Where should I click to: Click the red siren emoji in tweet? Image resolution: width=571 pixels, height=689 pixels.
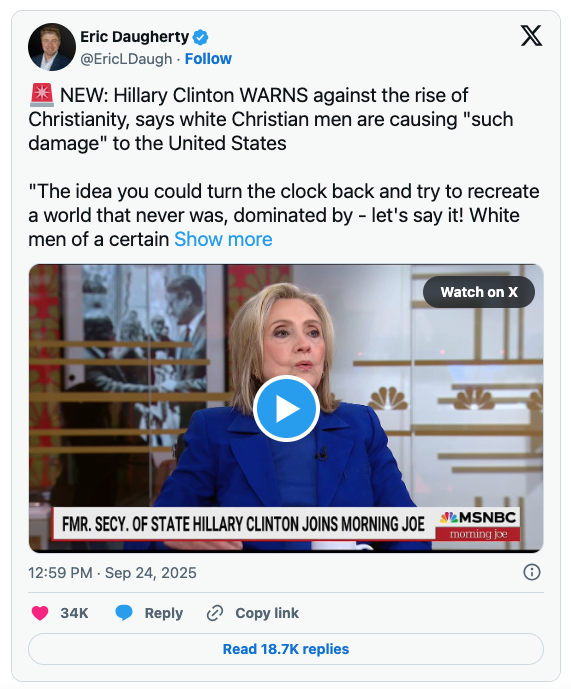point(42,95)
